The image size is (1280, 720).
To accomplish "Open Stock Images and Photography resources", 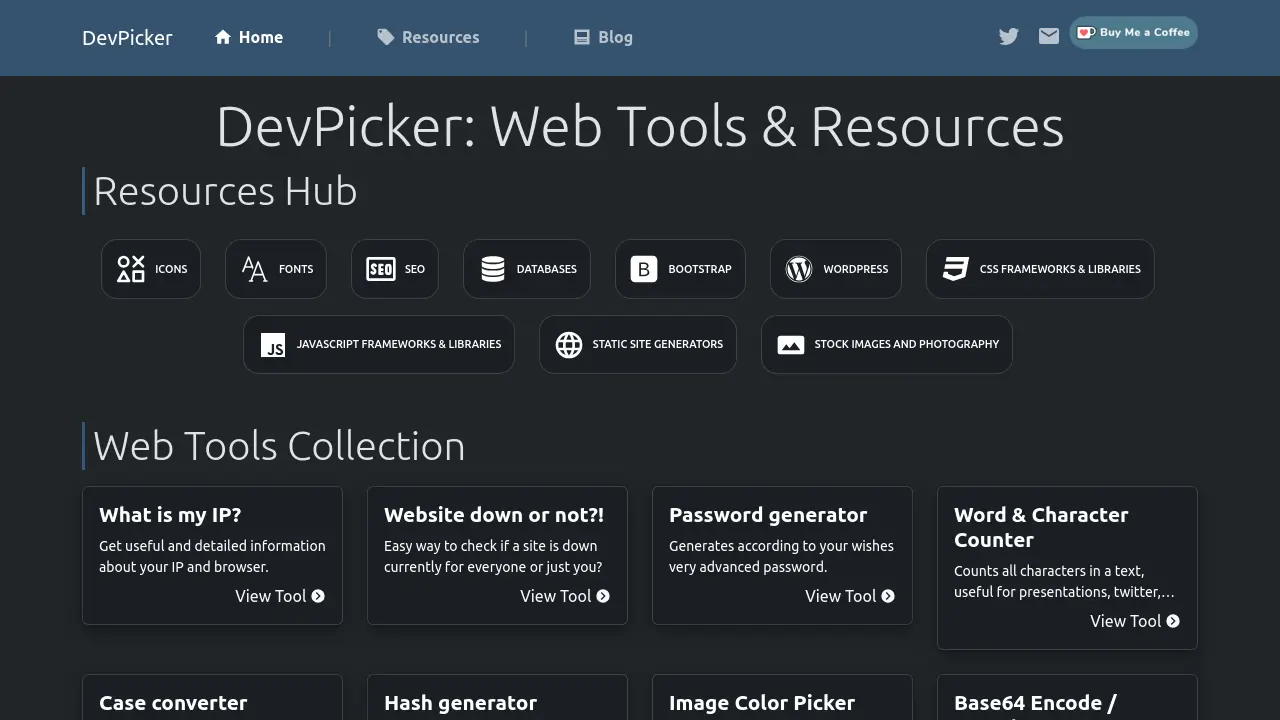I will coord(887,344).
